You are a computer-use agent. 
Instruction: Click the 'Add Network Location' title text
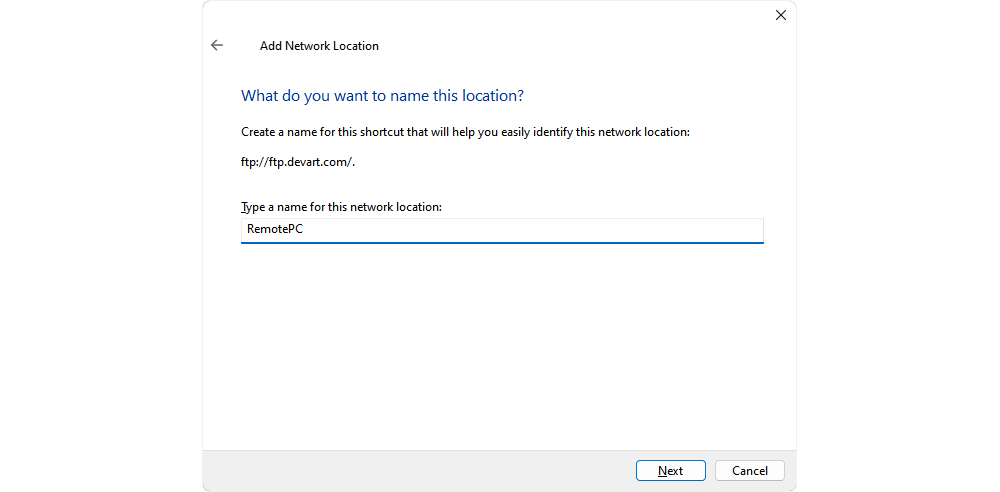pos(319,46)
